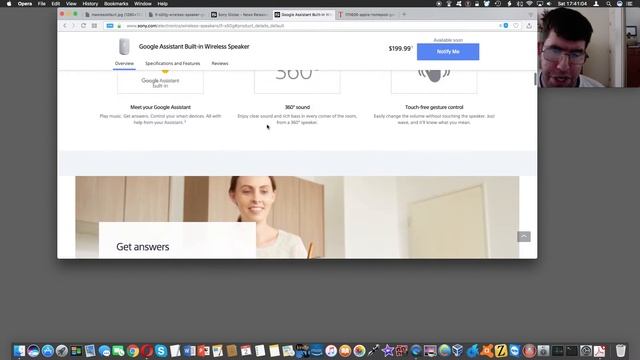Open Skype from the dock

[x=161, y=351]
